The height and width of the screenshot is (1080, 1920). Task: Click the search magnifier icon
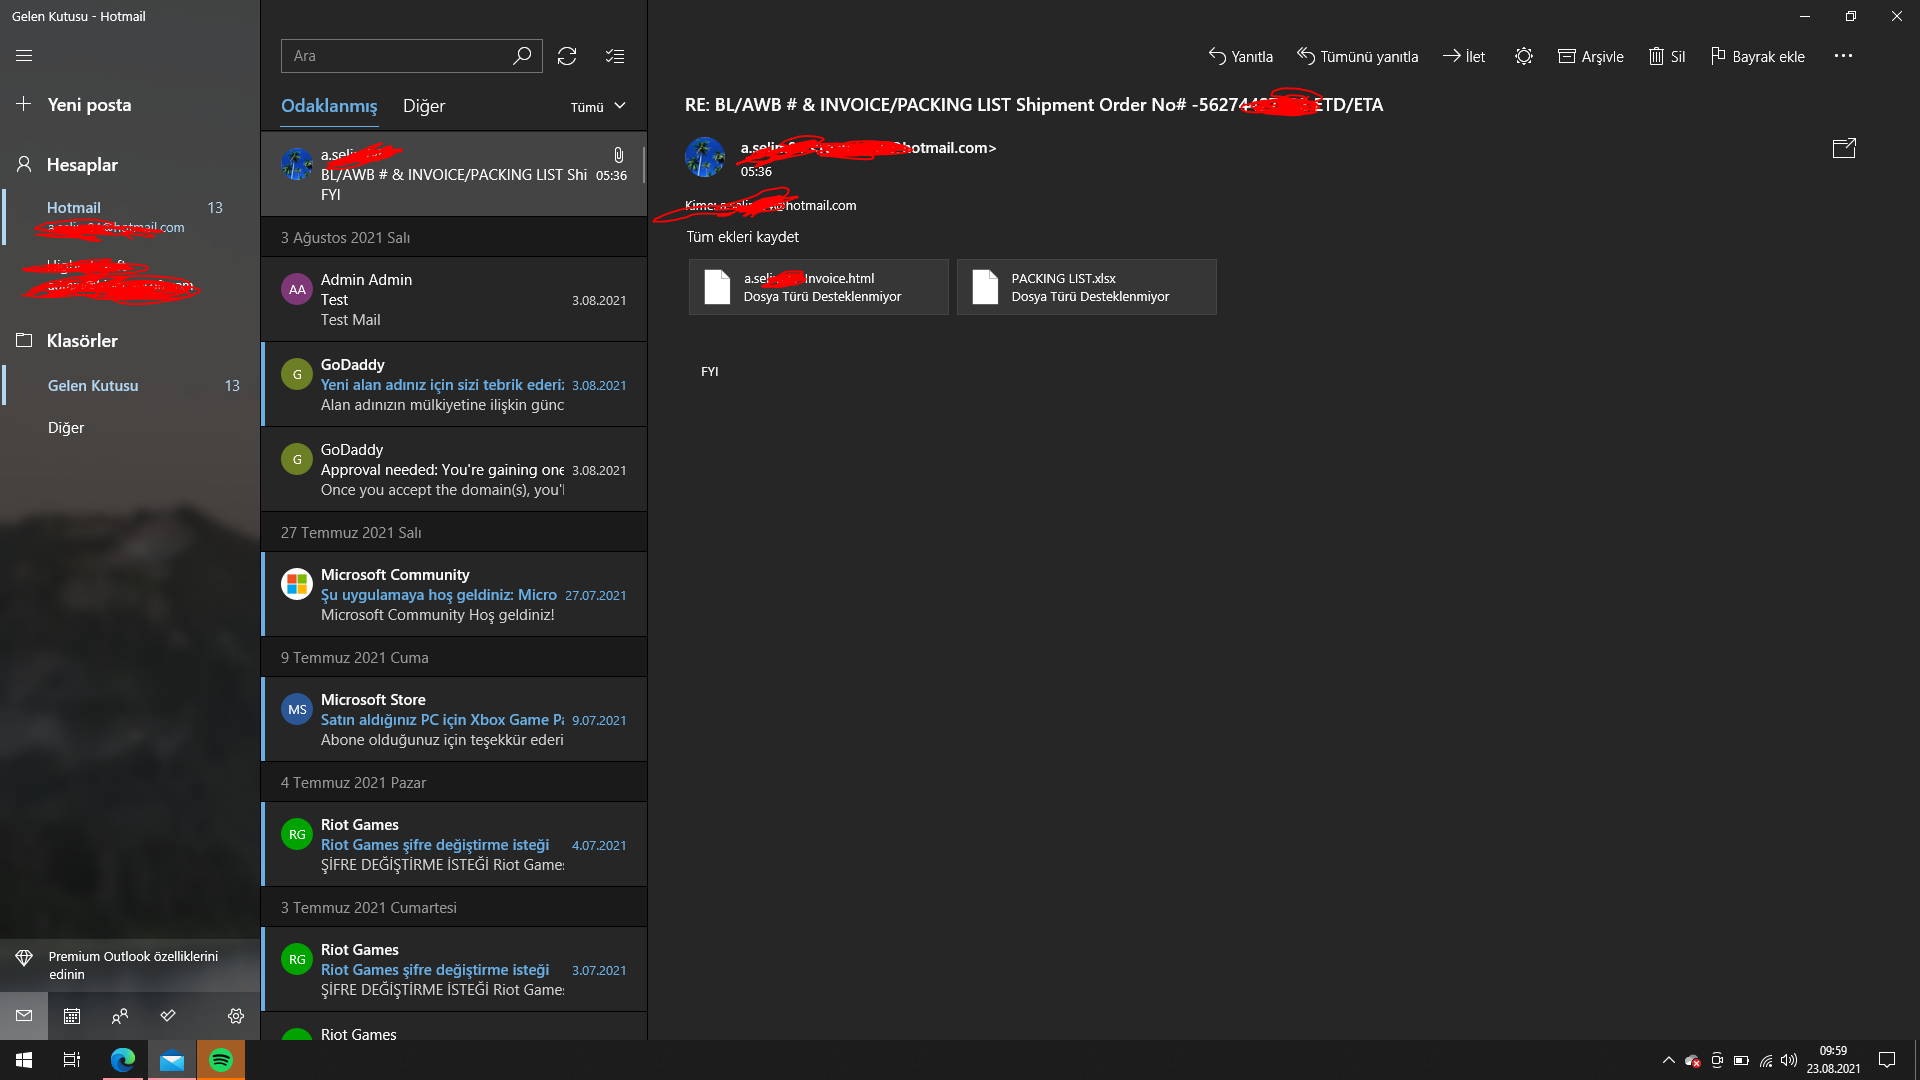pyautogui.click(x=522, y=56)
